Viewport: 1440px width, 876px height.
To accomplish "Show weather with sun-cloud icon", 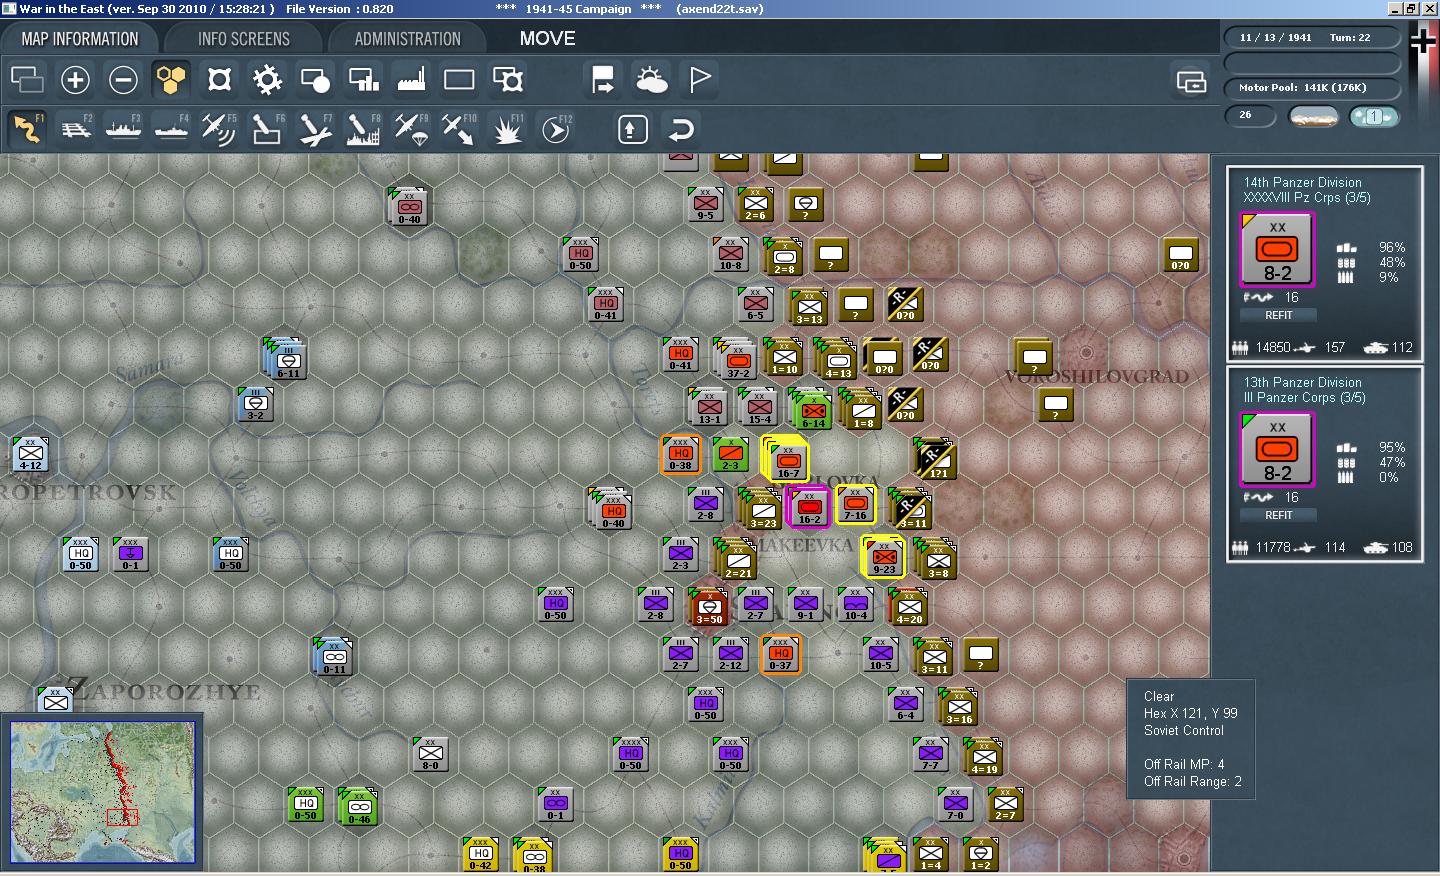I will click(651, 80).
